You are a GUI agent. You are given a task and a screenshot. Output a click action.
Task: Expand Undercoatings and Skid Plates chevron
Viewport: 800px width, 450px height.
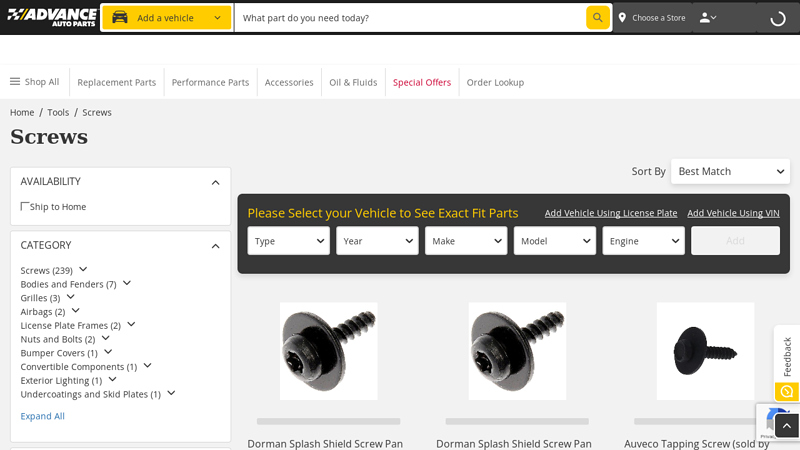tap(171, 393)
